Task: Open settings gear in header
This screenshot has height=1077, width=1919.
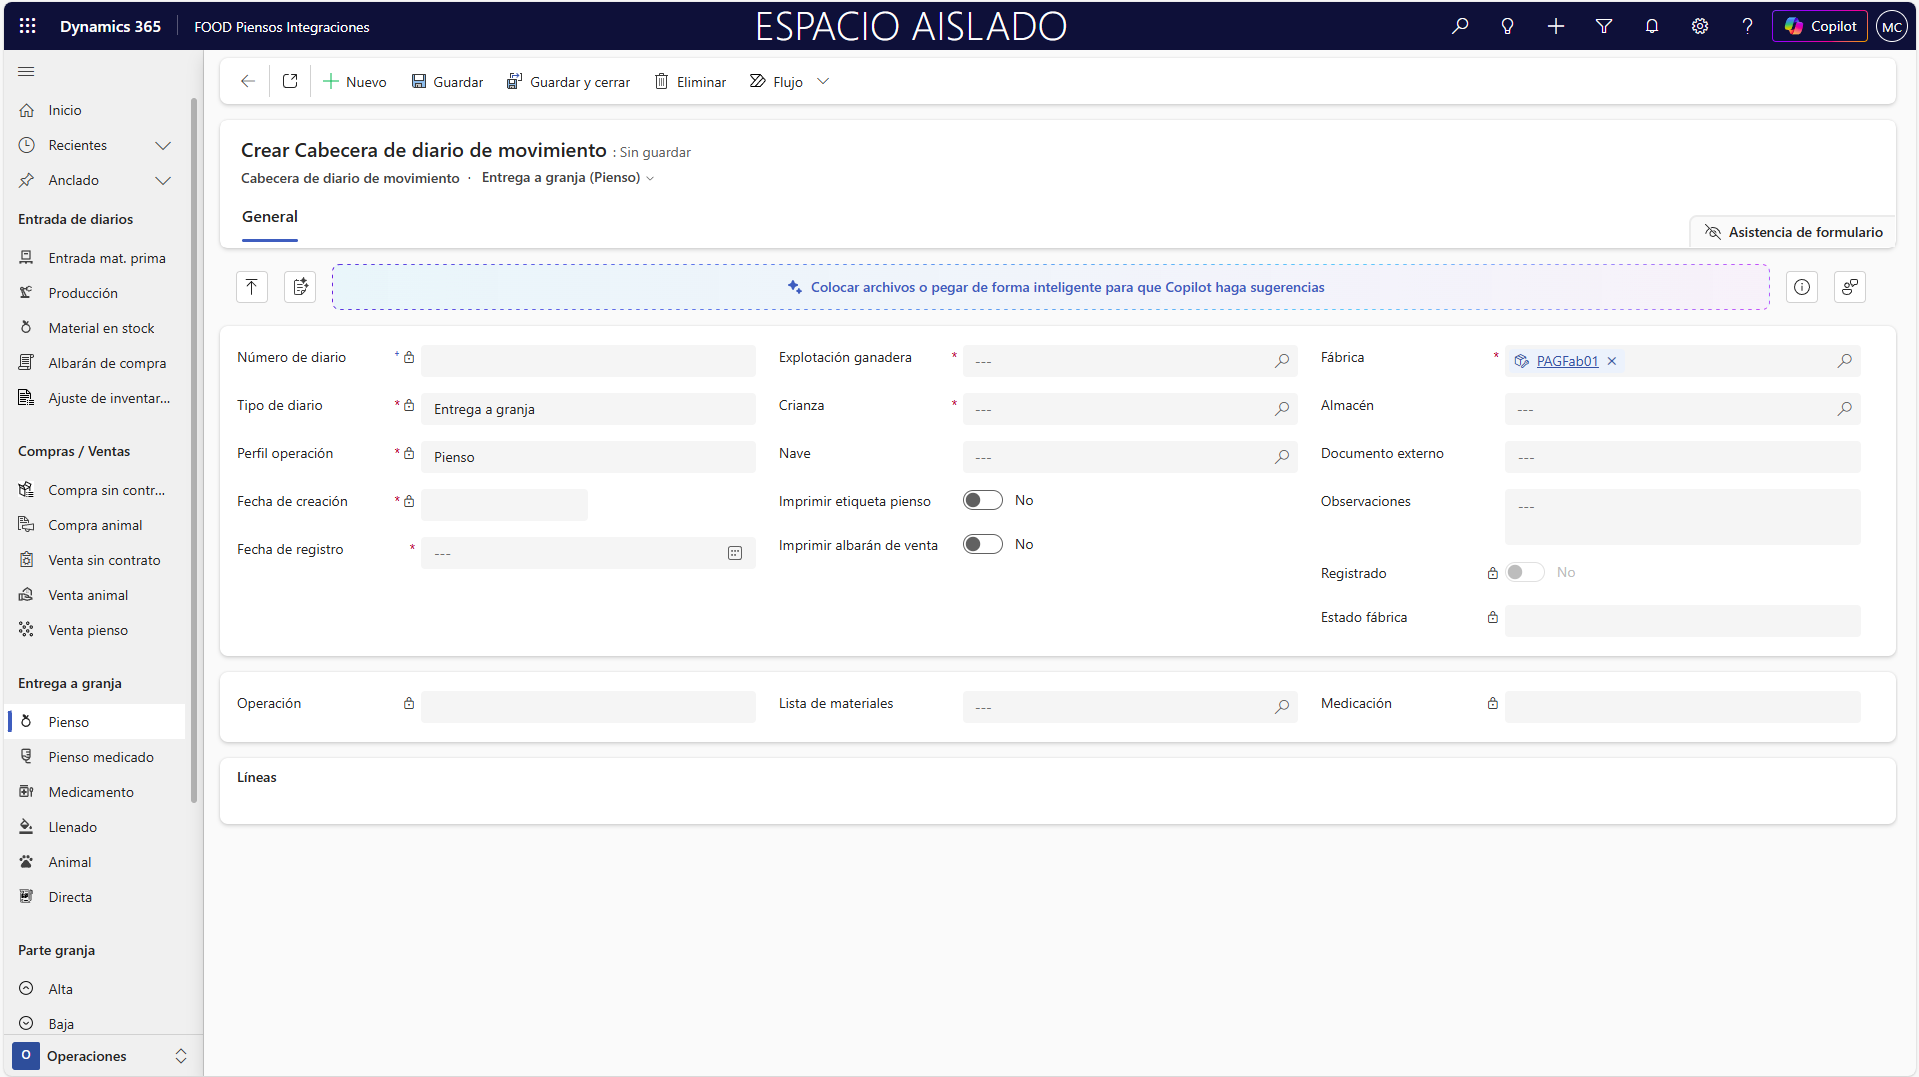Action: pos(1699,26)
